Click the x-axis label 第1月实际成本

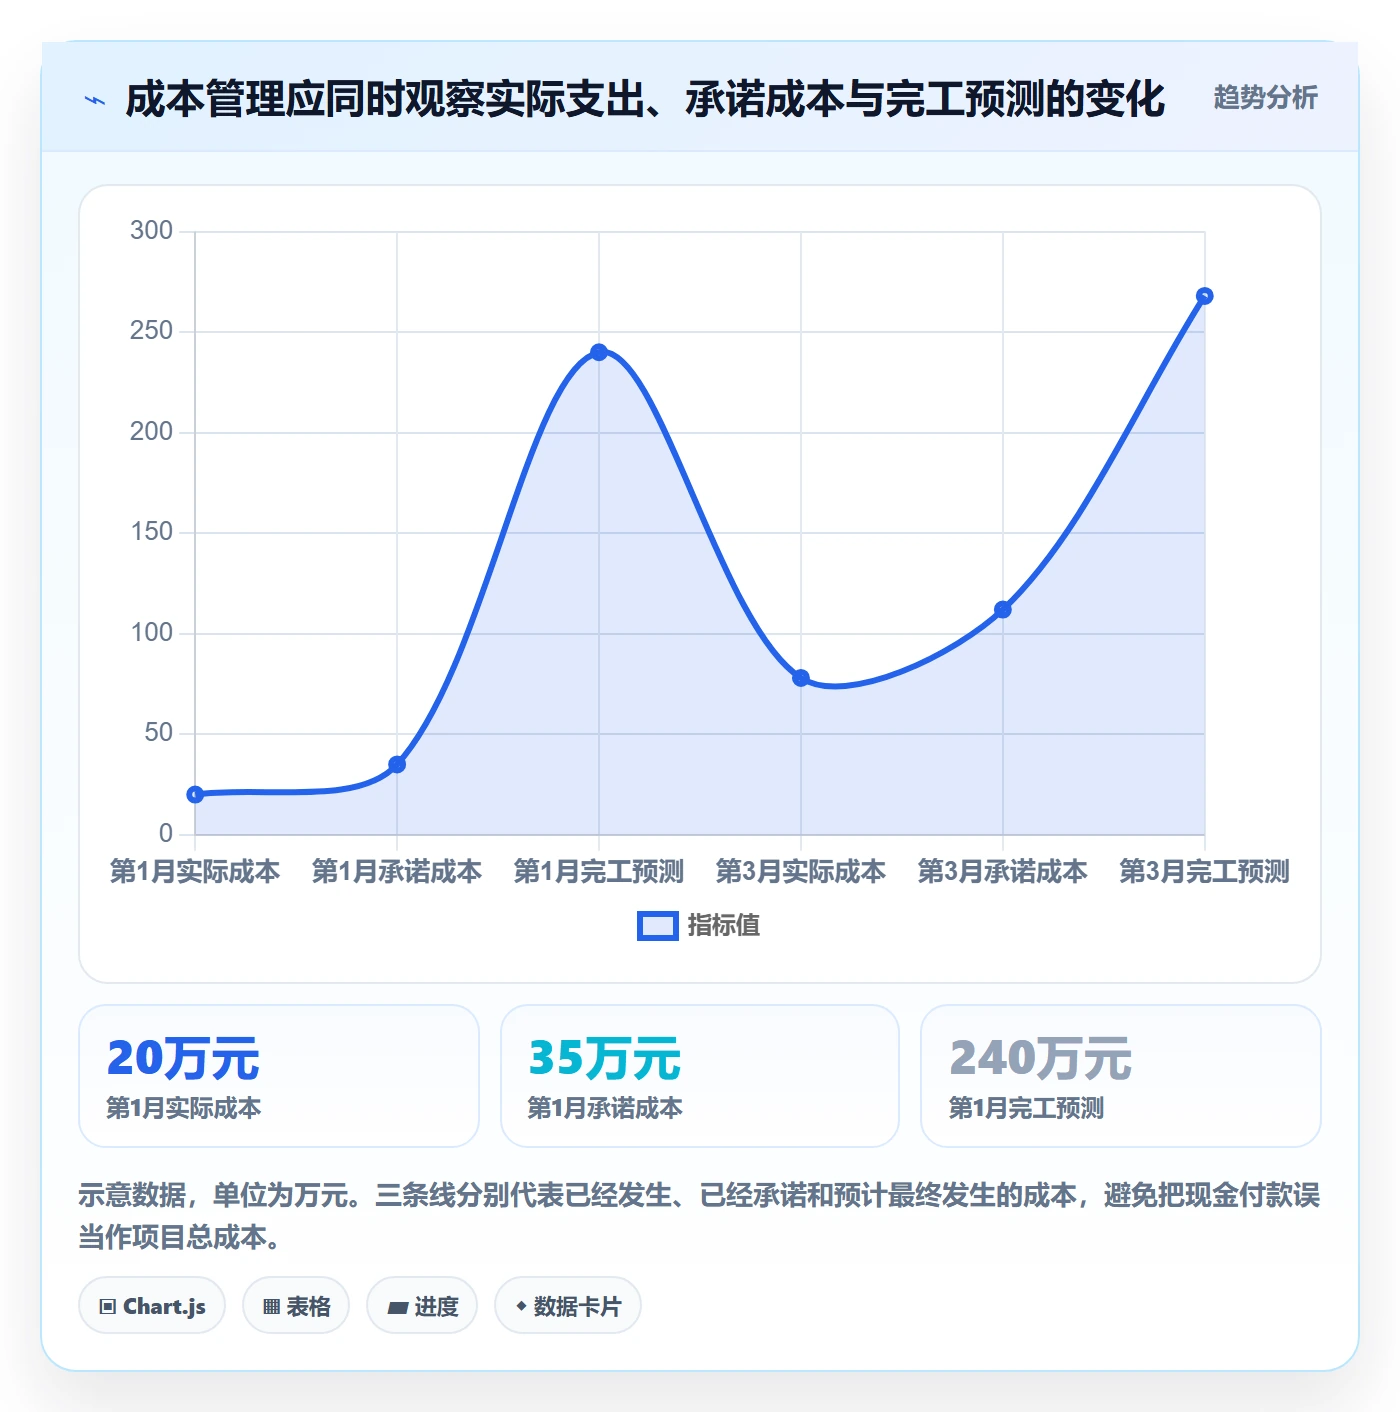[x=195, y=872]
